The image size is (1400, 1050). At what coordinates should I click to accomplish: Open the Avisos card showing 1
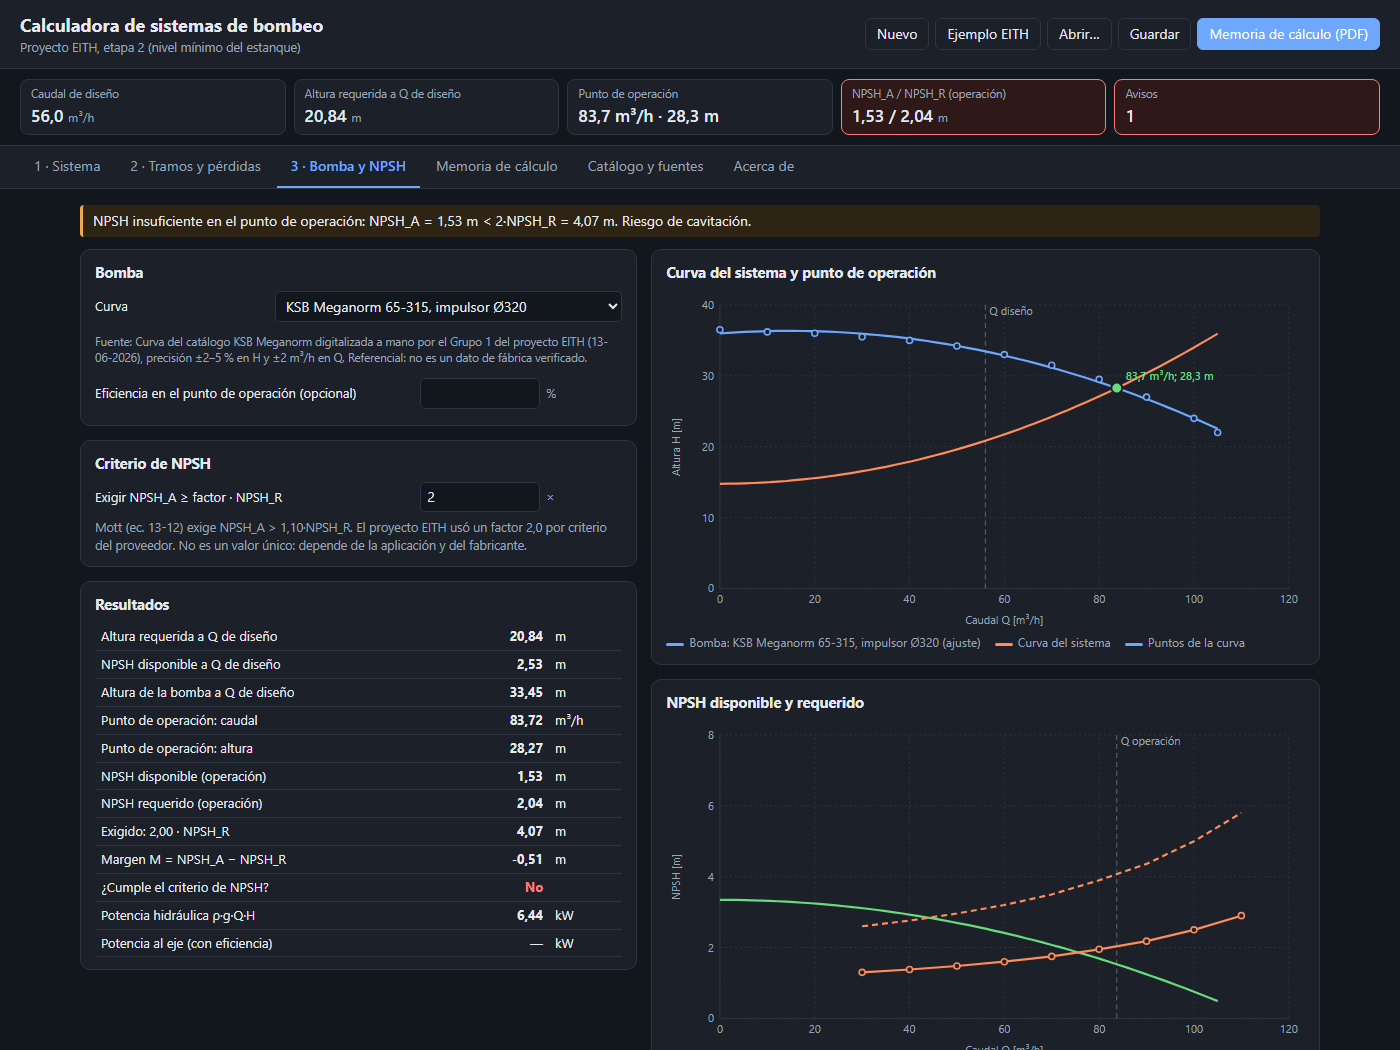(1247, 107)
